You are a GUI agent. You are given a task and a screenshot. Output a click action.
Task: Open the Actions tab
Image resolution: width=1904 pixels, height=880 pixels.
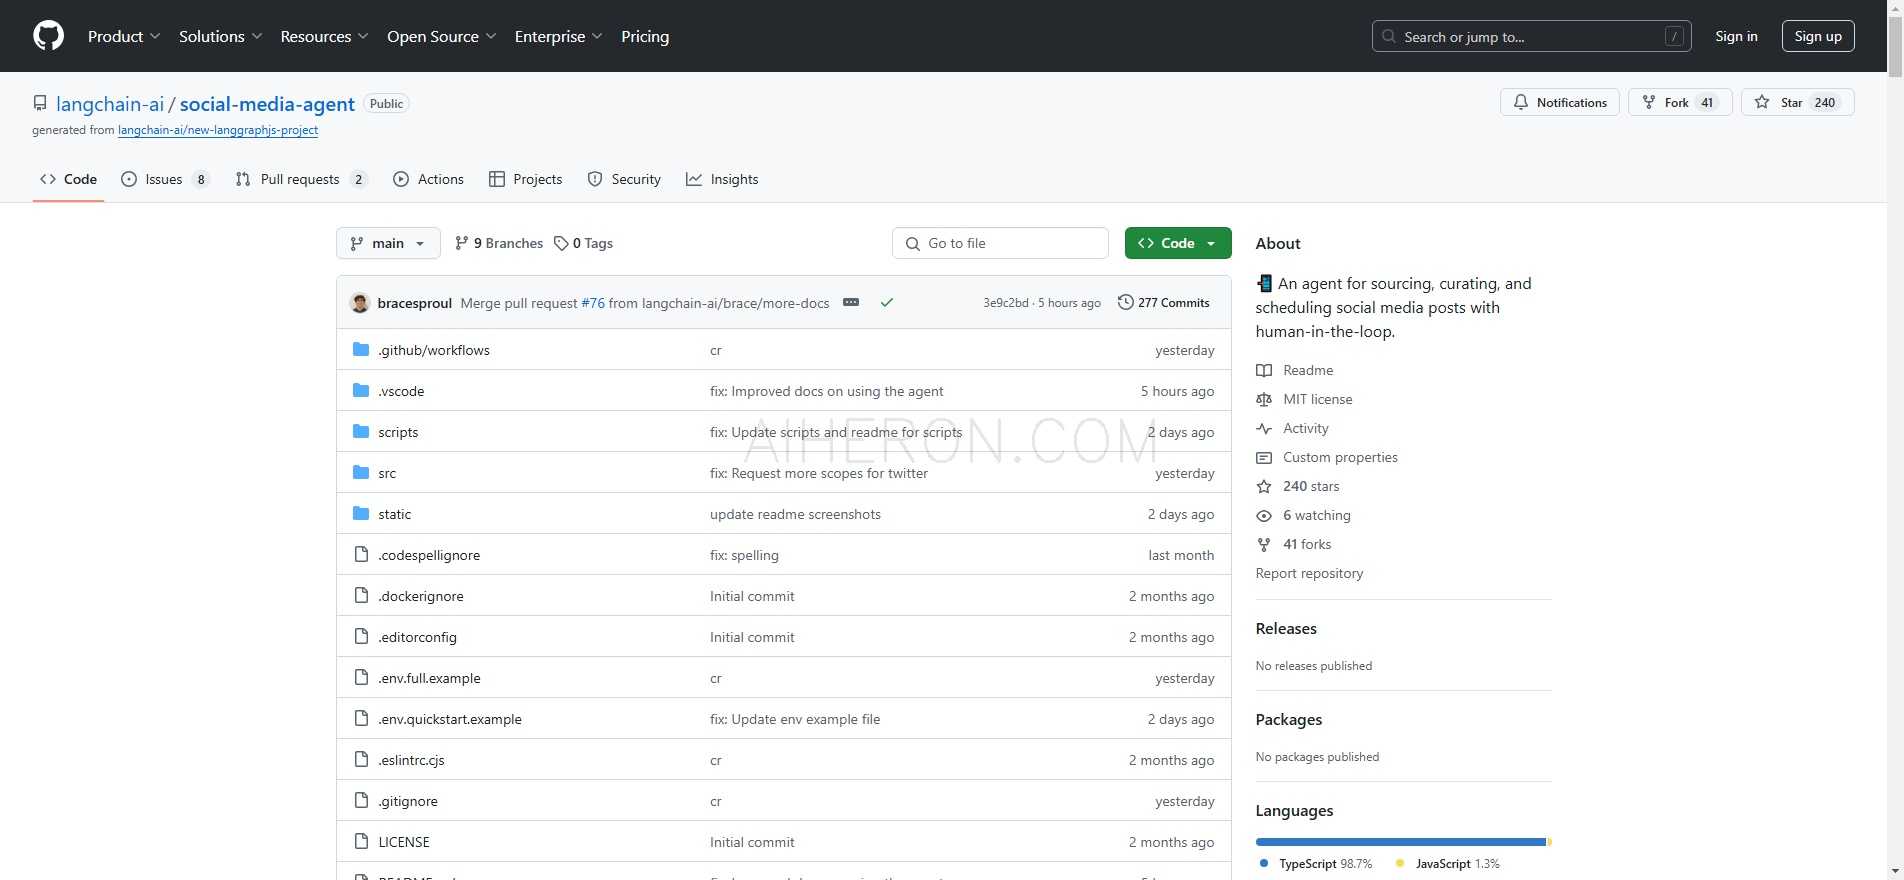pos(428,179)
